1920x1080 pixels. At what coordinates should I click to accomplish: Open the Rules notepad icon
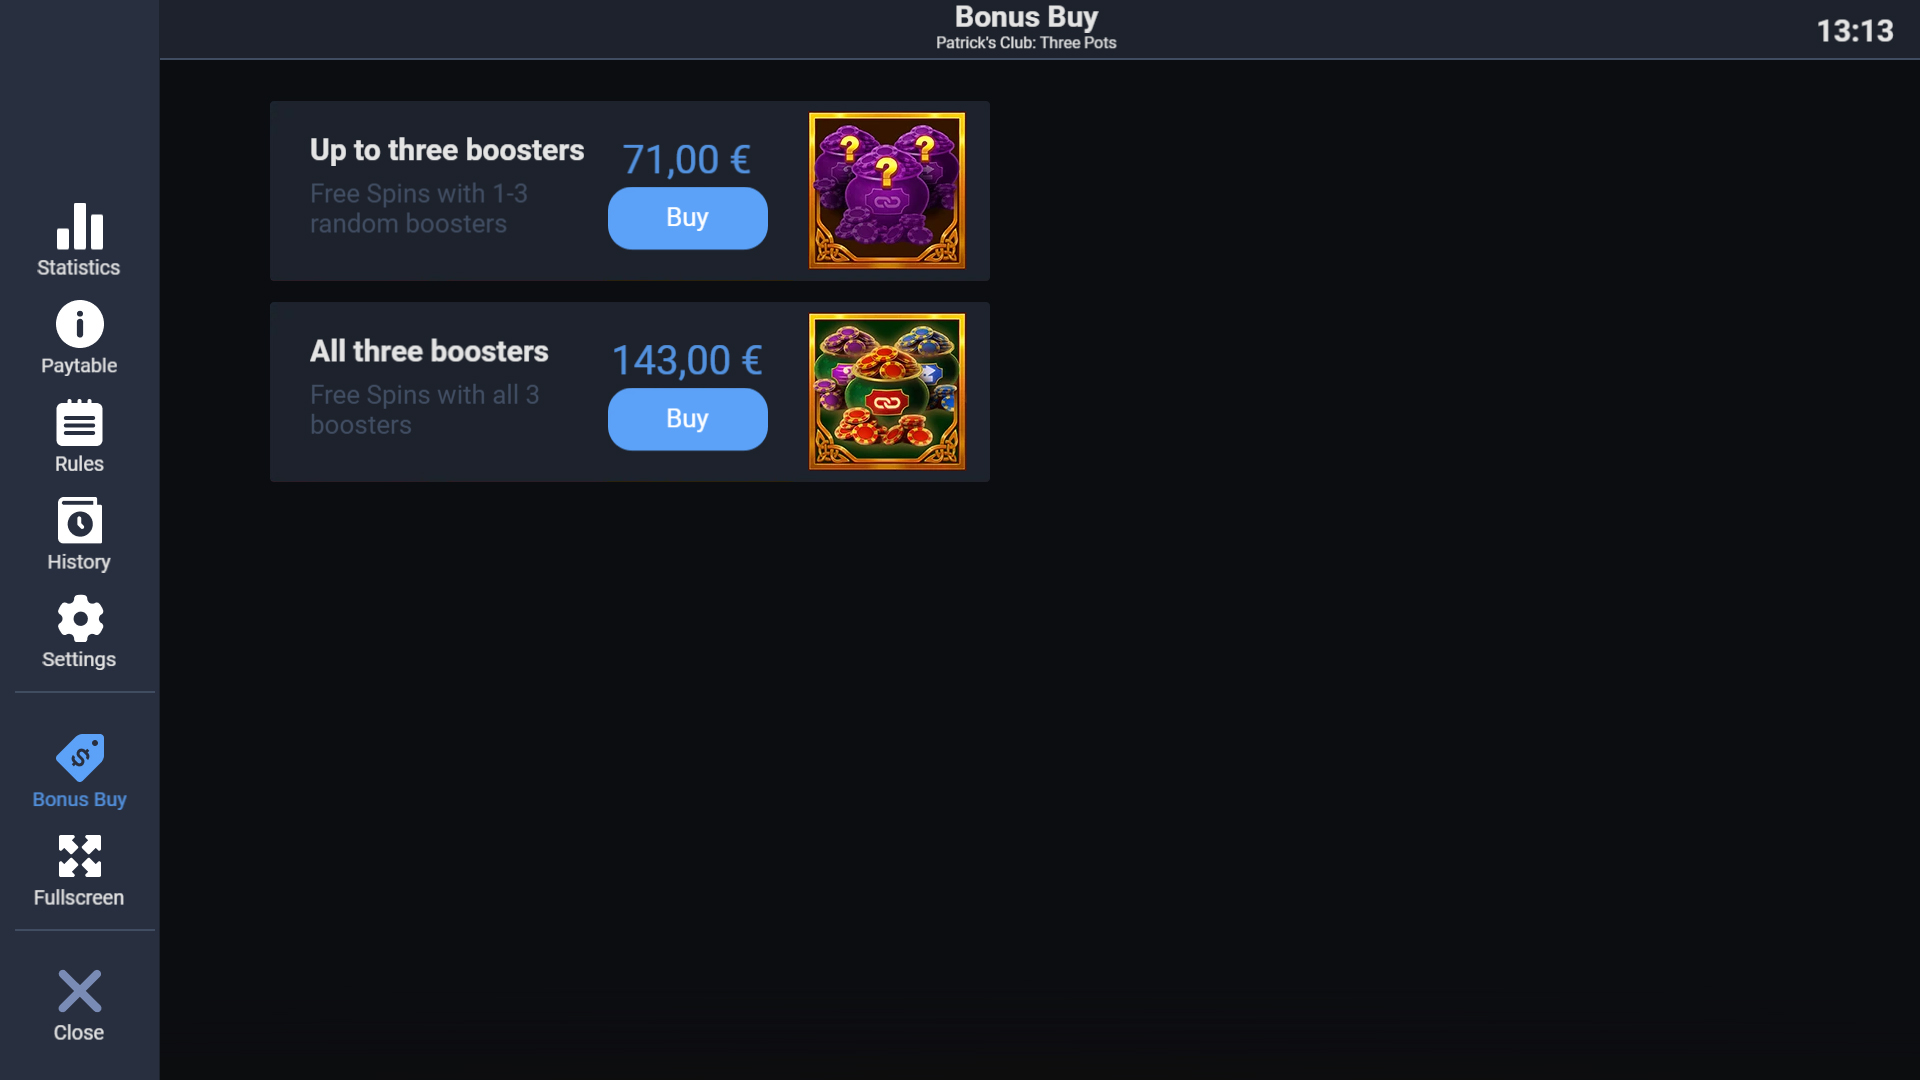[x=80, y=423]
